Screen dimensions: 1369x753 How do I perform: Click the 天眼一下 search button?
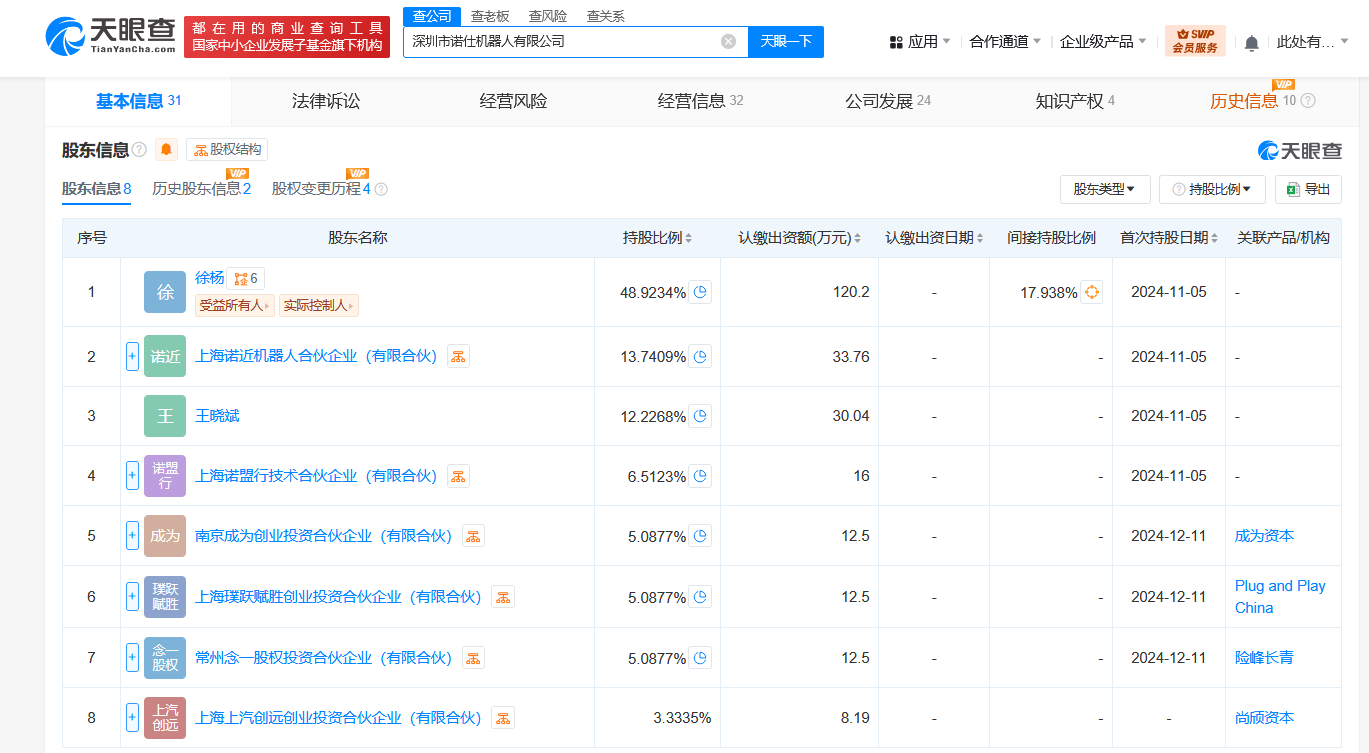click(x=785, y=41)
